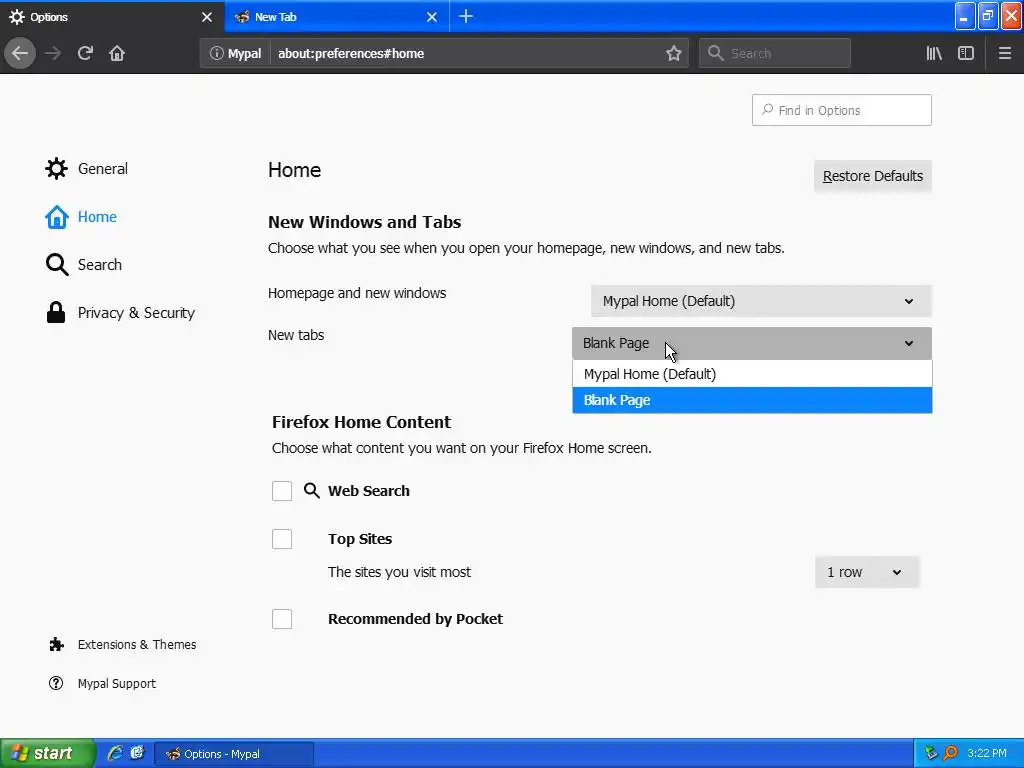1024x768 pixels.
Task: Open the Library icon in toolbar
Action: pyautogui.click(x=934, y=53)
